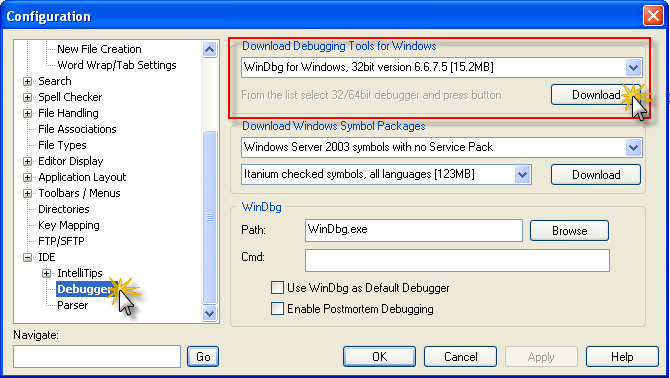Select Application Layout in tree

82,177
